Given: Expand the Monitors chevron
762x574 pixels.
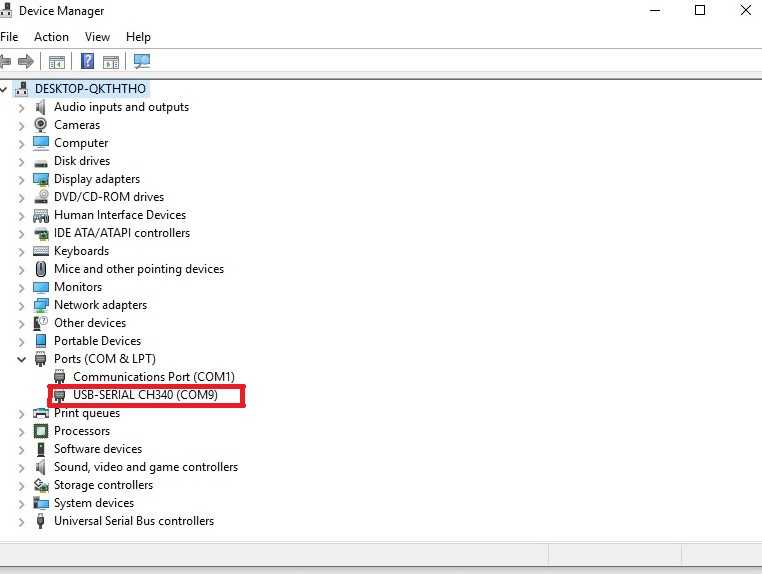Looking at the screenshot, I should click(21, 288).
